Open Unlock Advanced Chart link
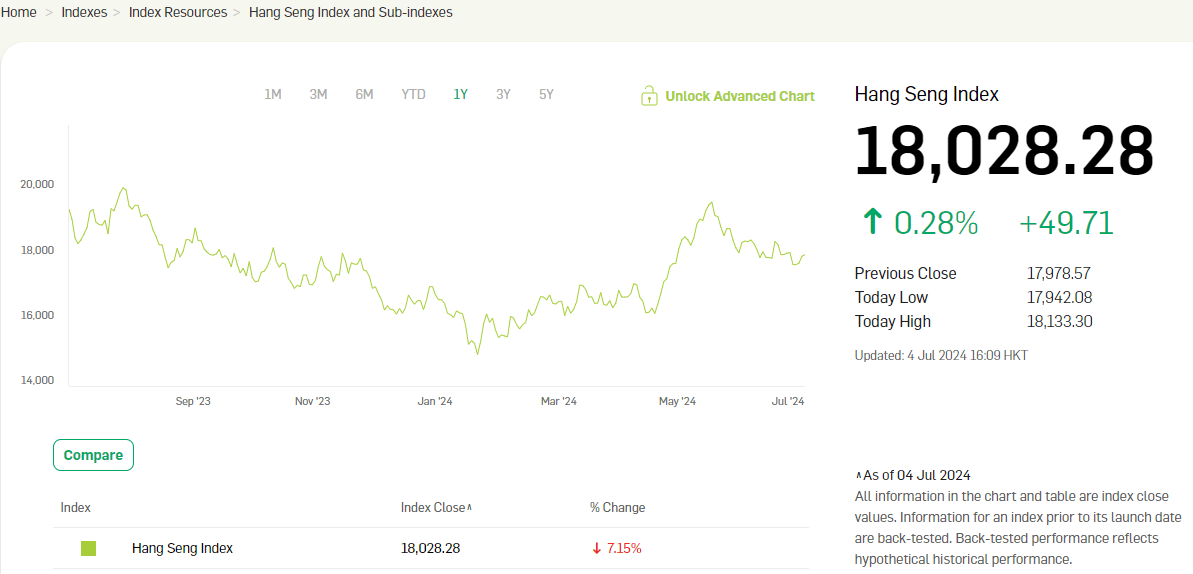Viewport: 1193px width, 574px height. [740, 96]
